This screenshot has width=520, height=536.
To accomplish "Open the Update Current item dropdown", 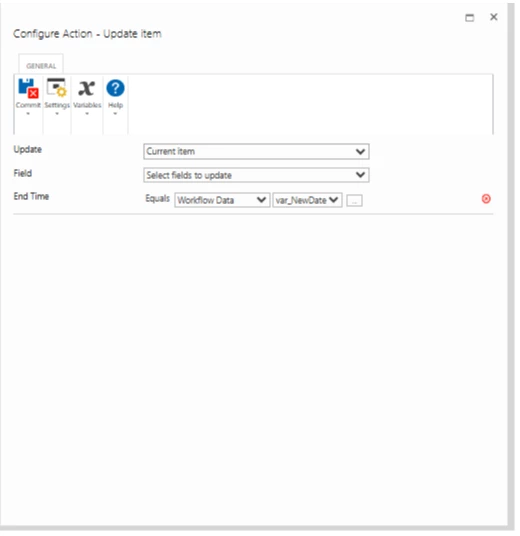I will tap(256, 151).
